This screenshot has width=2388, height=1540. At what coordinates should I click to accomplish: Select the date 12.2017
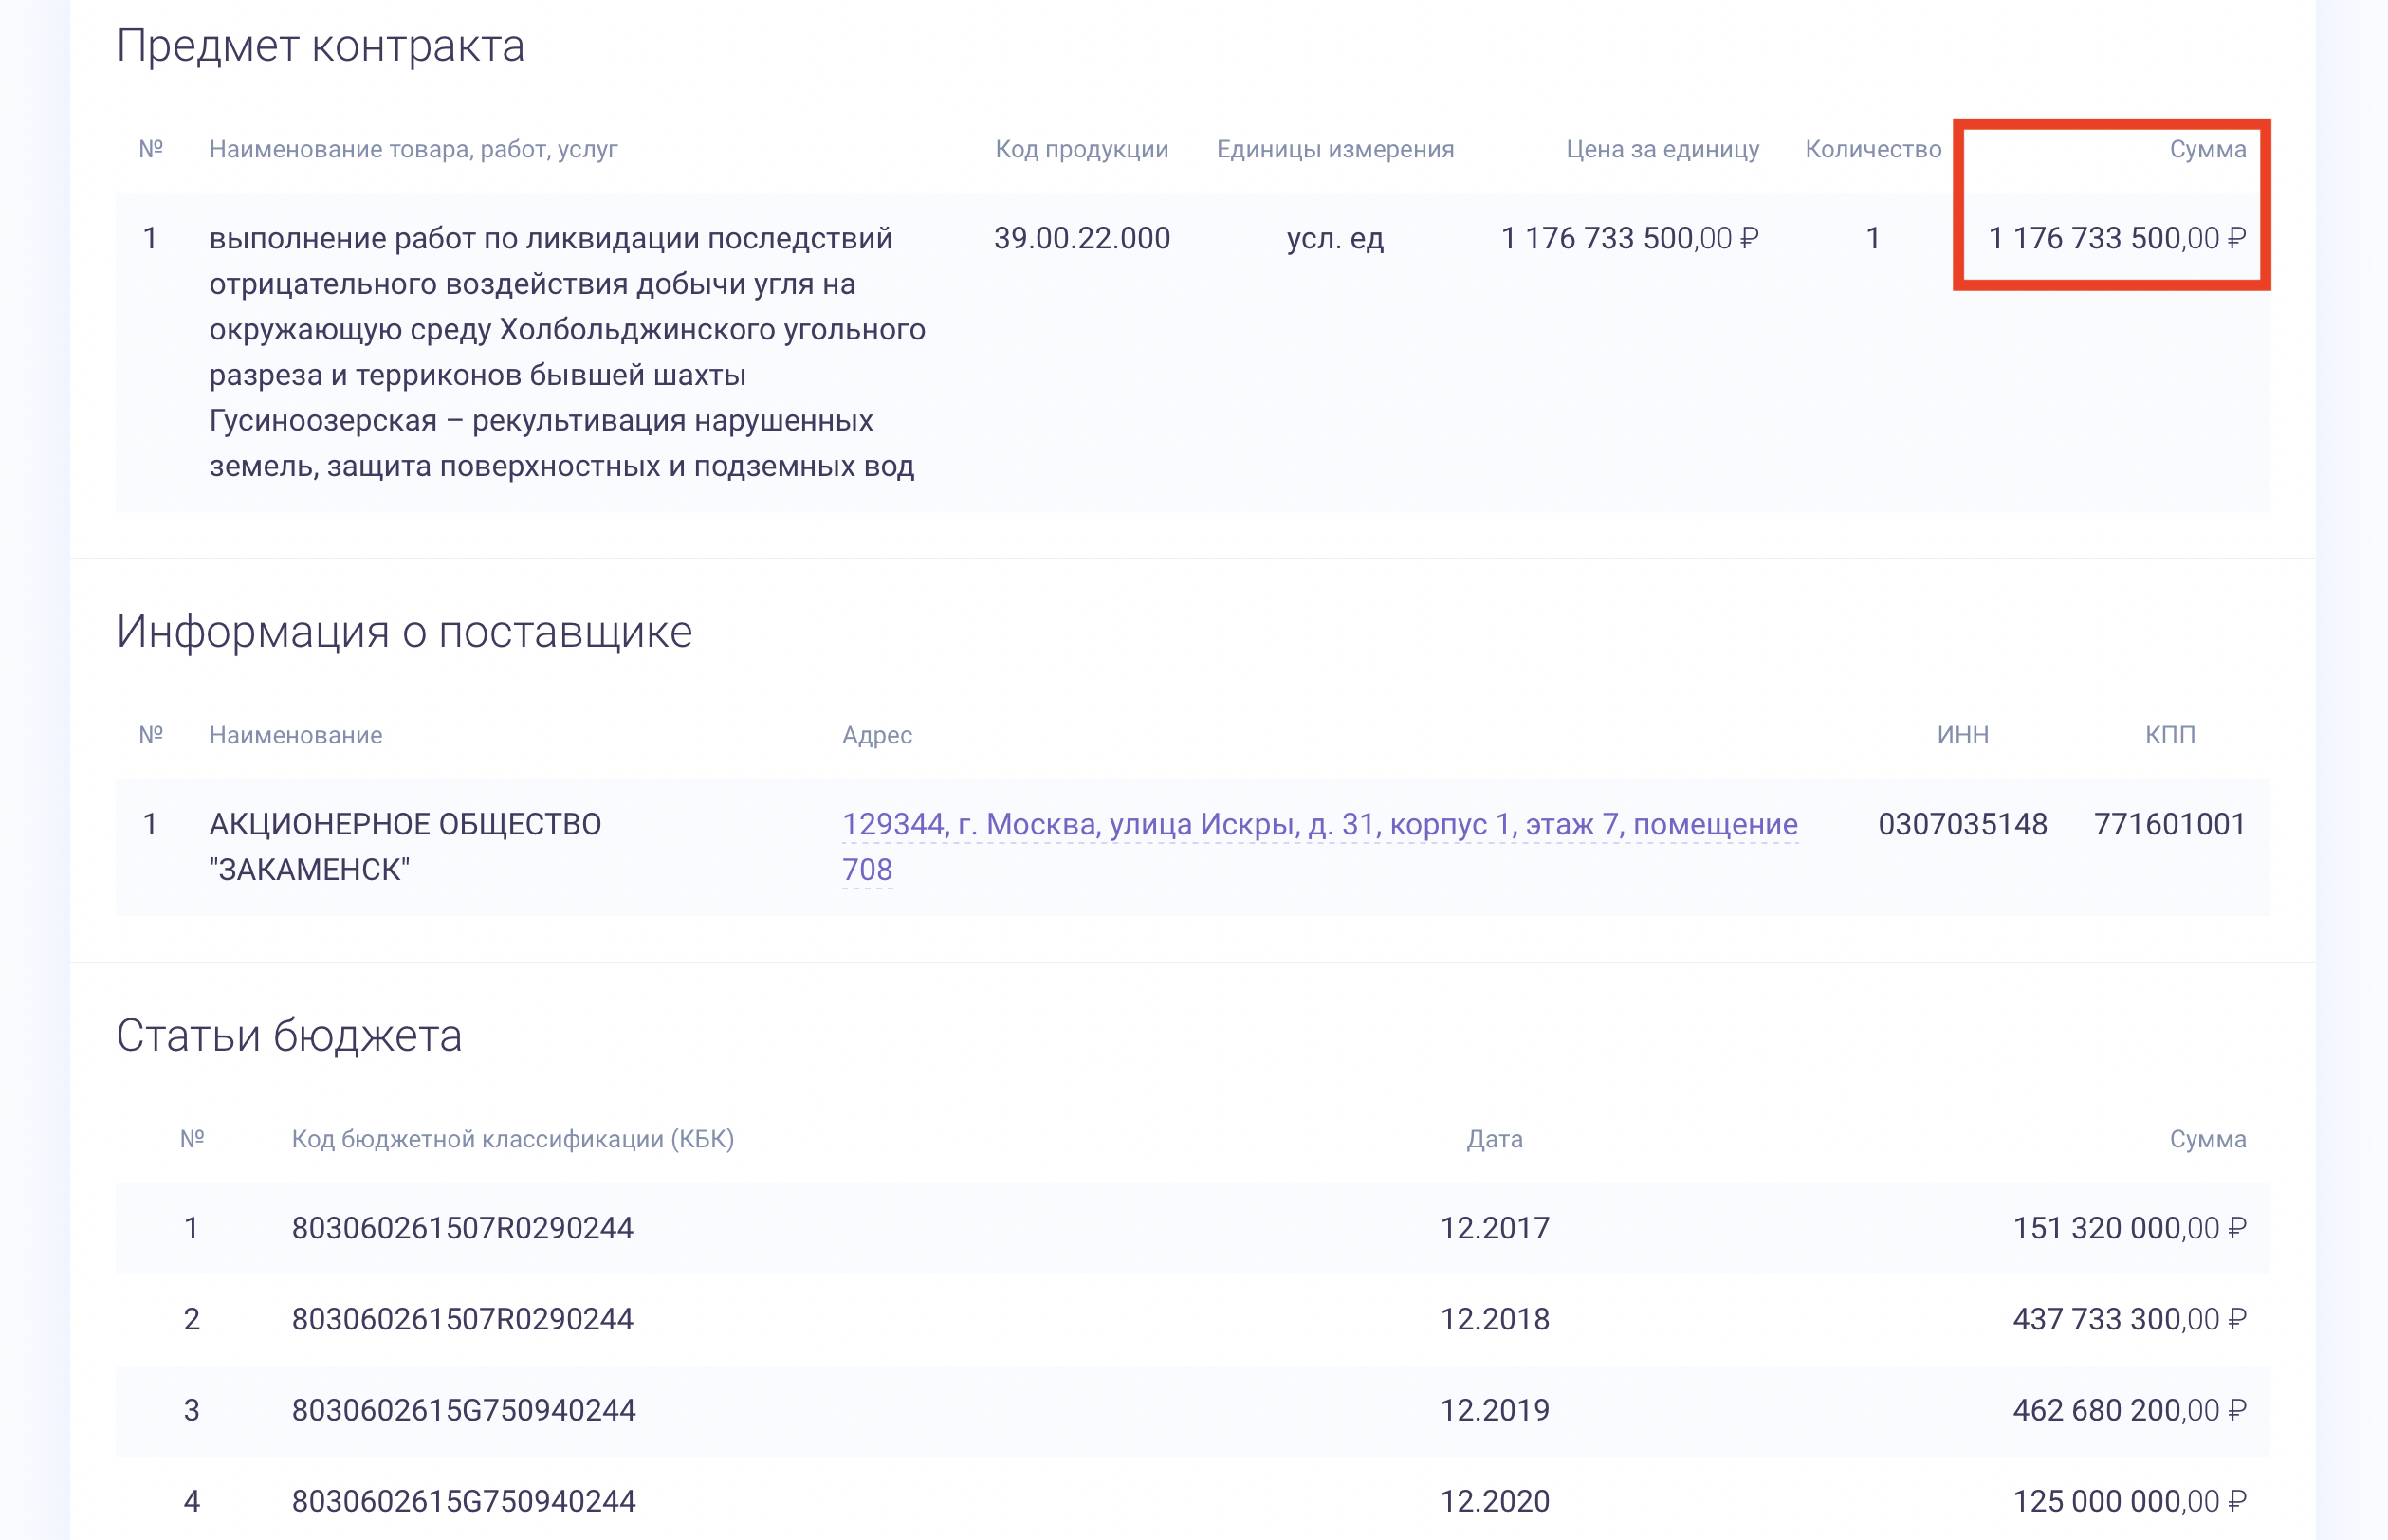[x=1495, y=1228]
